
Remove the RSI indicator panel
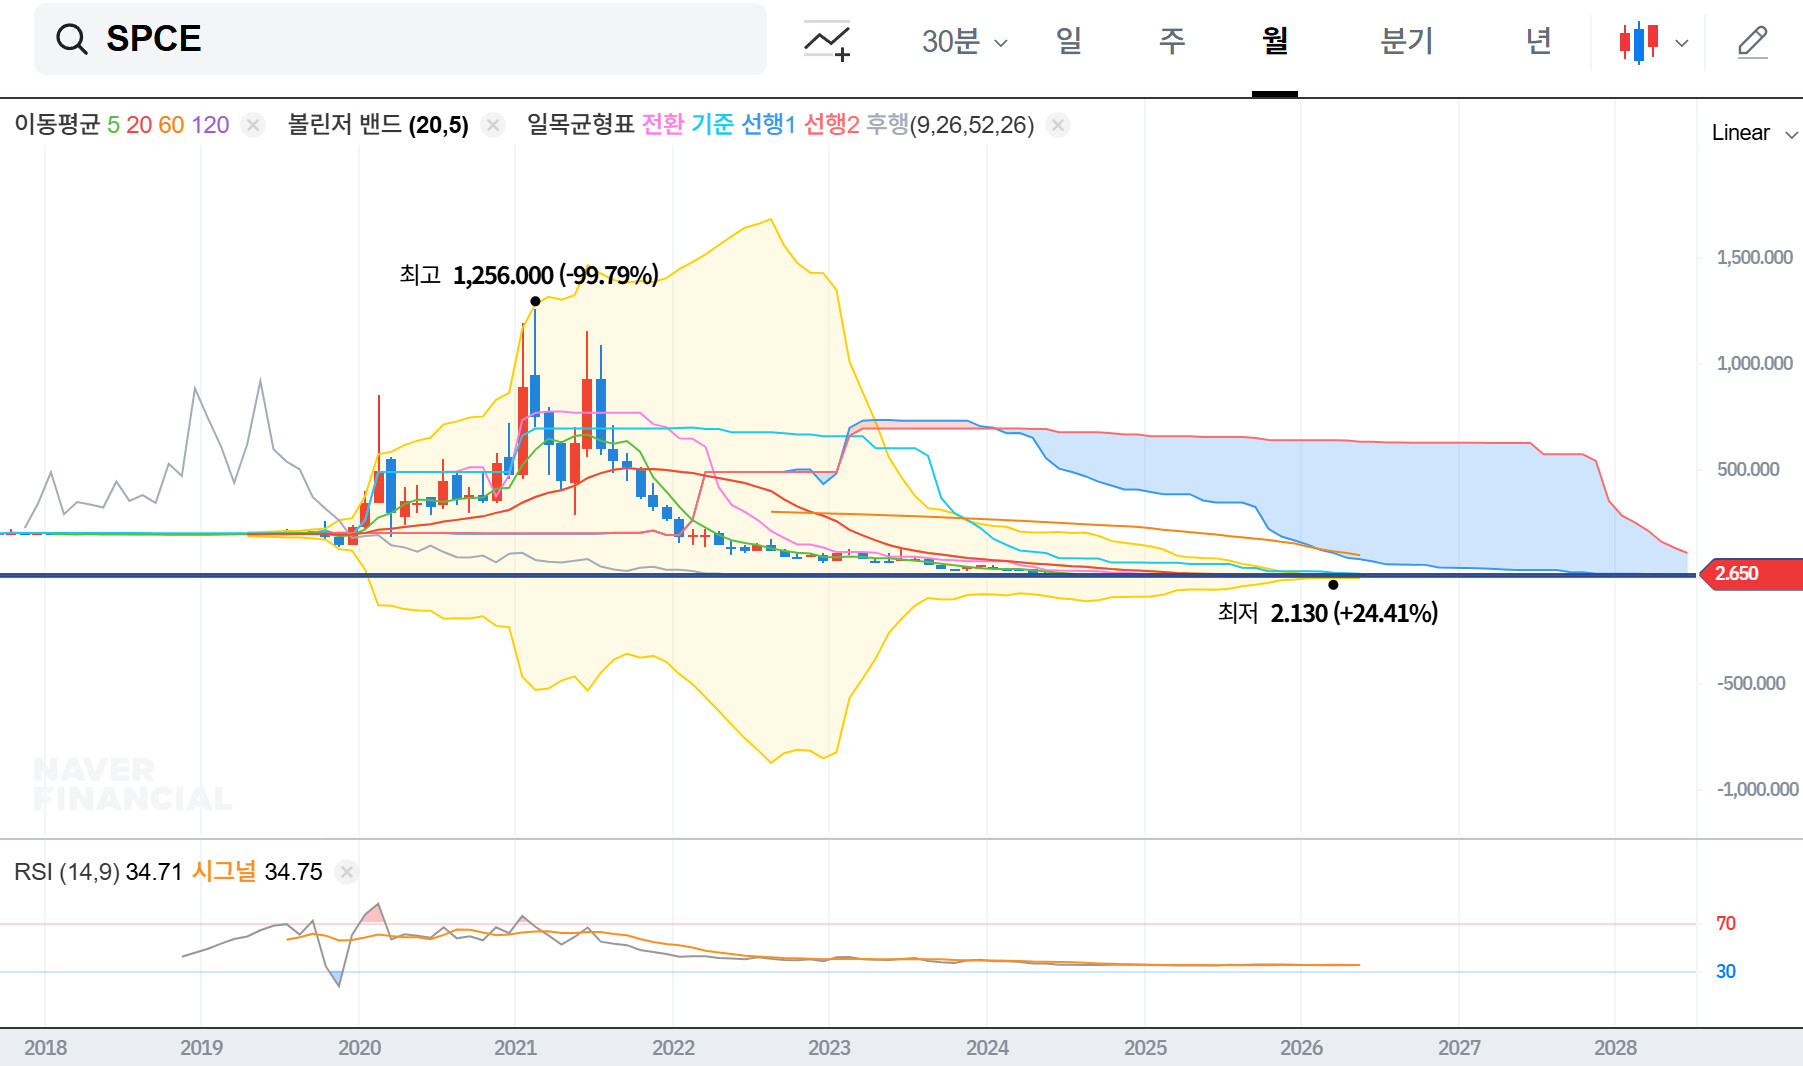click(x=346, y=872)
